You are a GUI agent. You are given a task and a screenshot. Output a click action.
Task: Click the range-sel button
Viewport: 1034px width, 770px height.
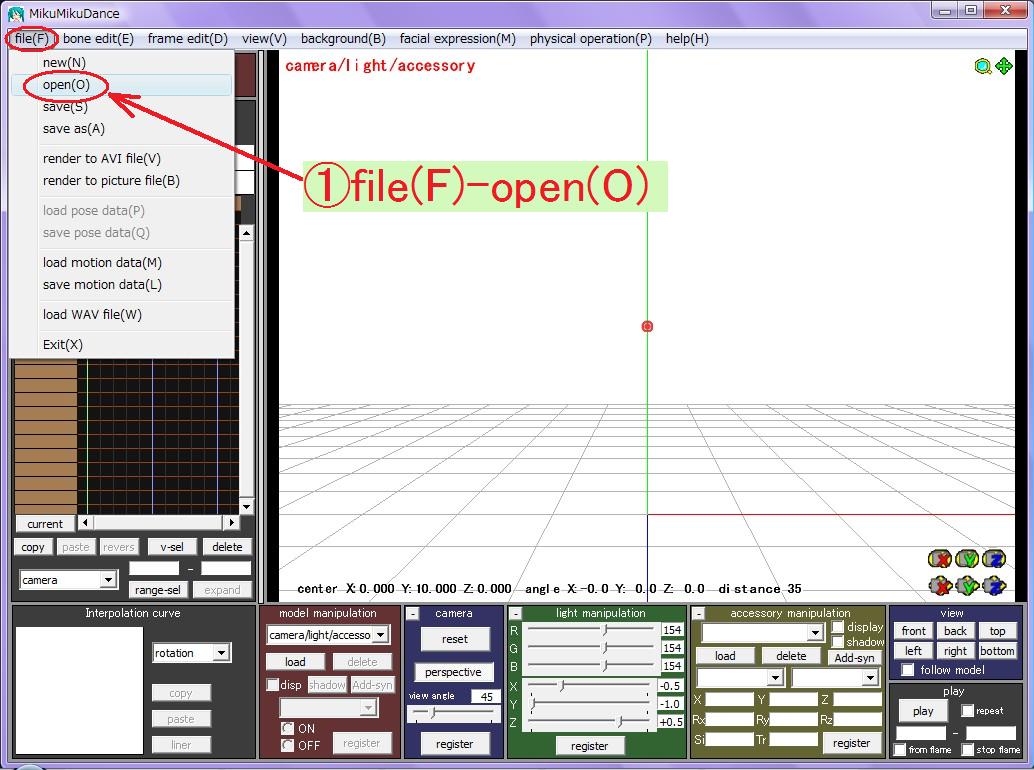[158, 590]
